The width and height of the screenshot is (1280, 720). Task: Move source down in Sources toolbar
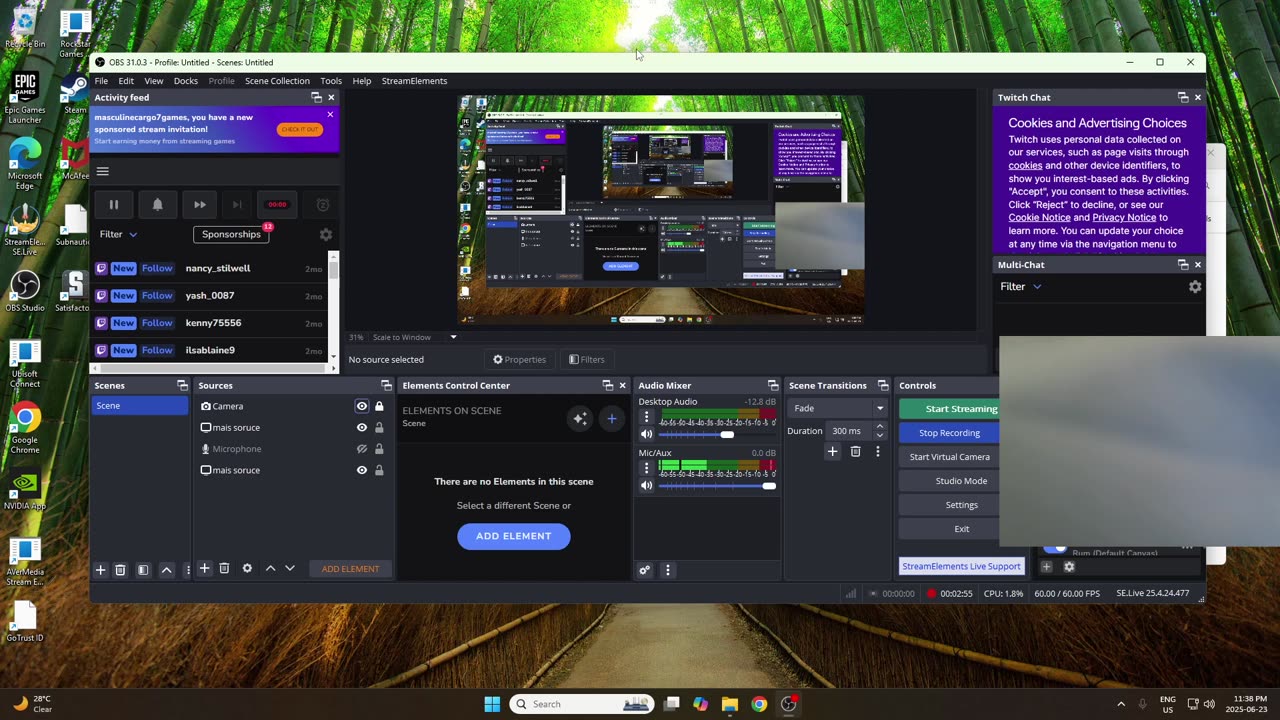[290, 568]
